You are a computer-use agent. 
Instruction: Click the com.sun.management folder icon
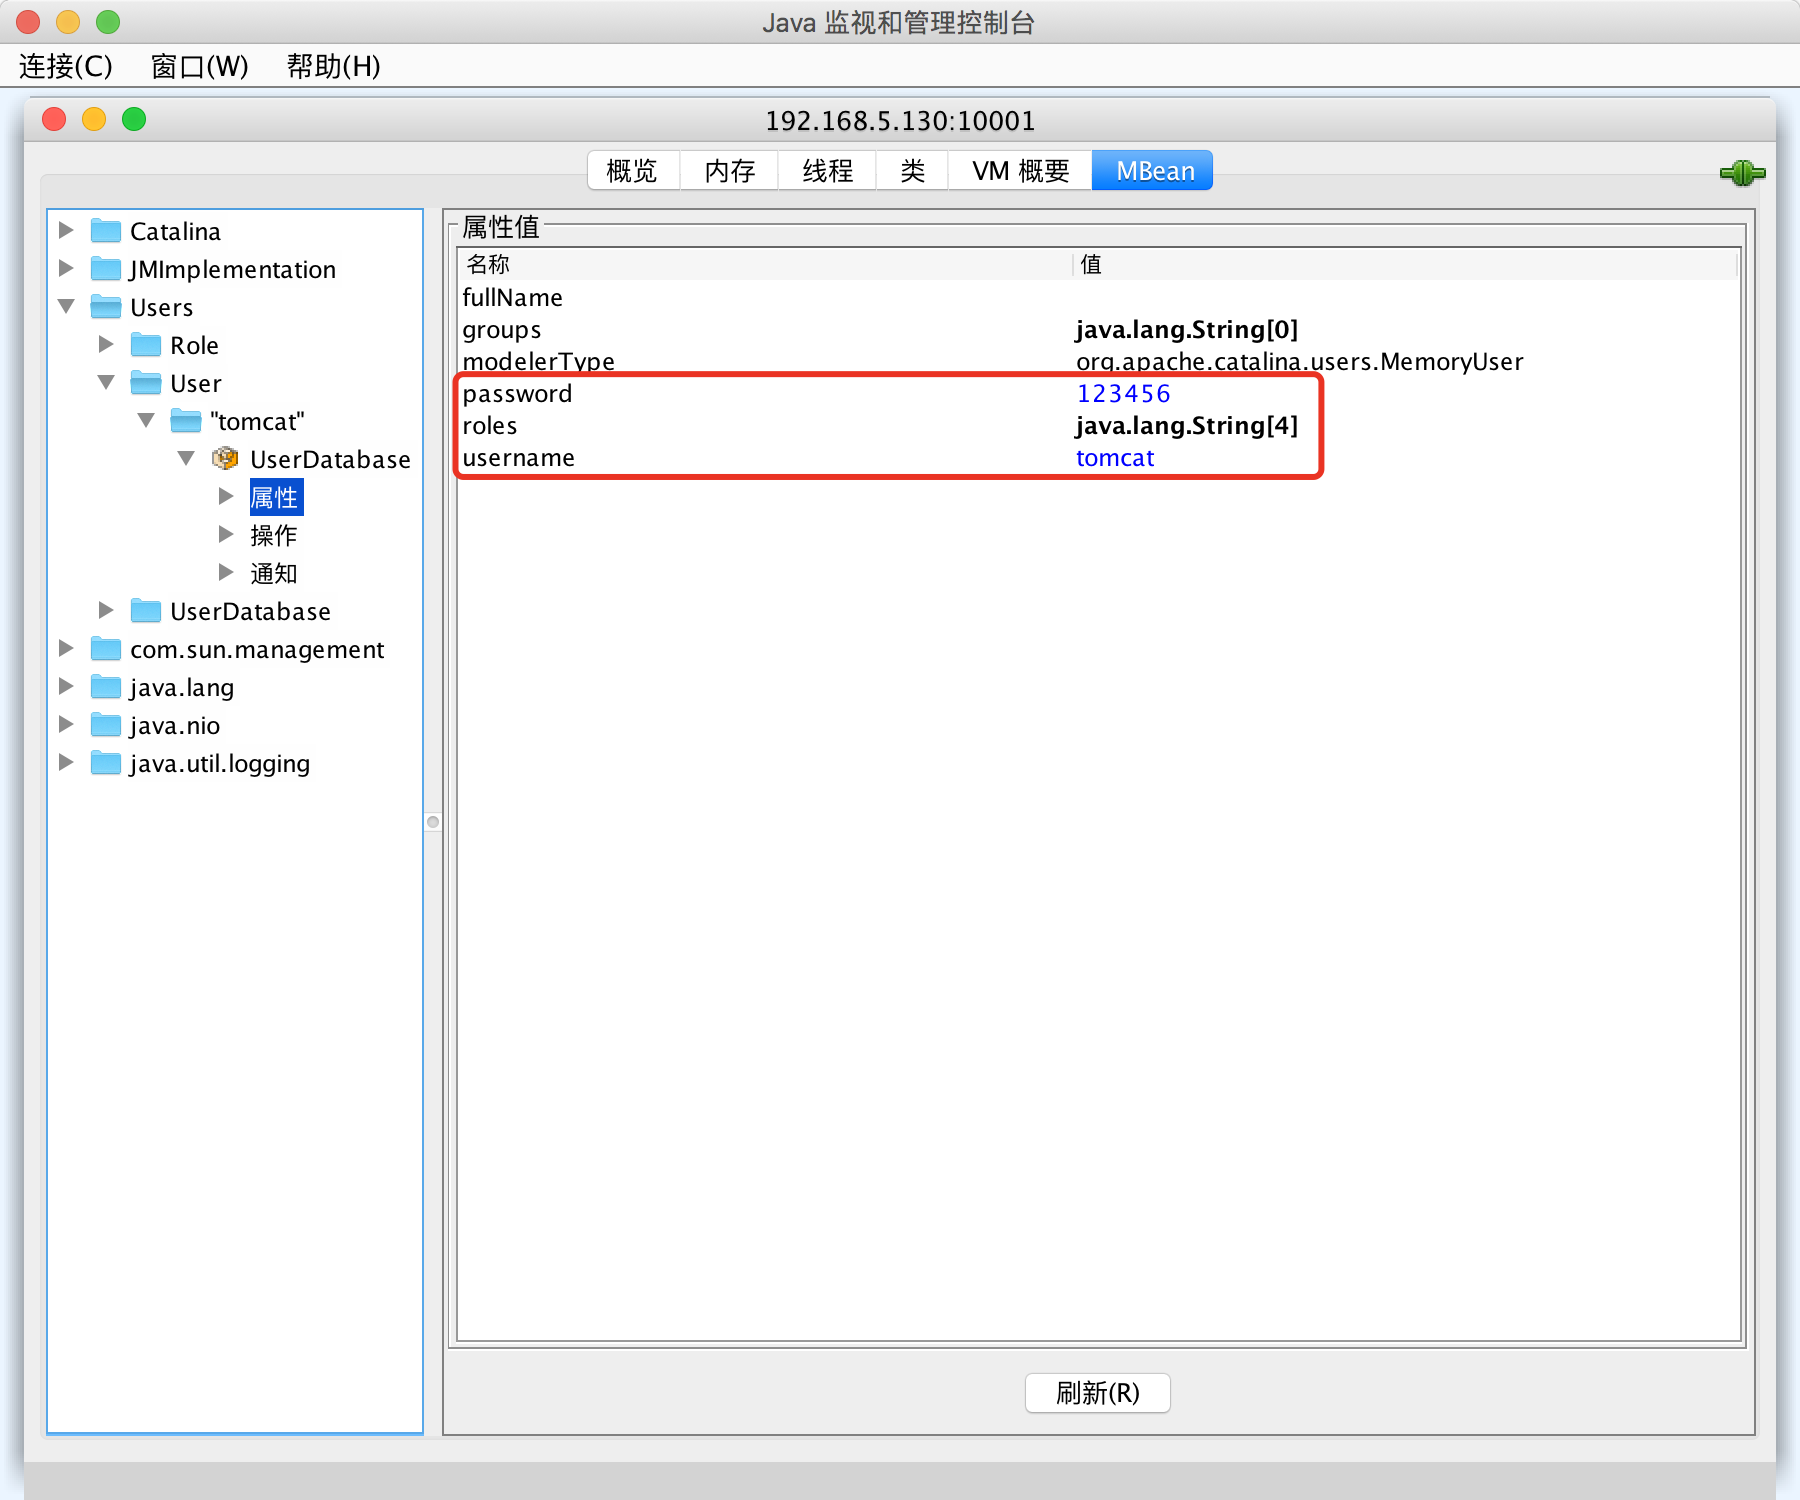click(106, 649)
